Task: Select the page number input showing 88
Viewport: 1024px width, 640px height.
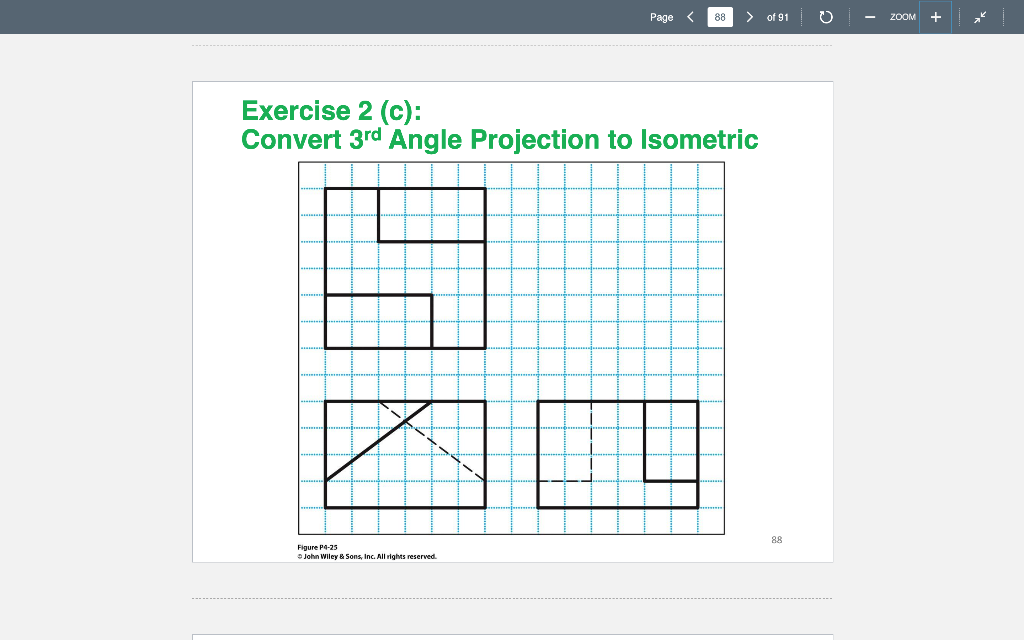Action: click(x=720, y=16)
